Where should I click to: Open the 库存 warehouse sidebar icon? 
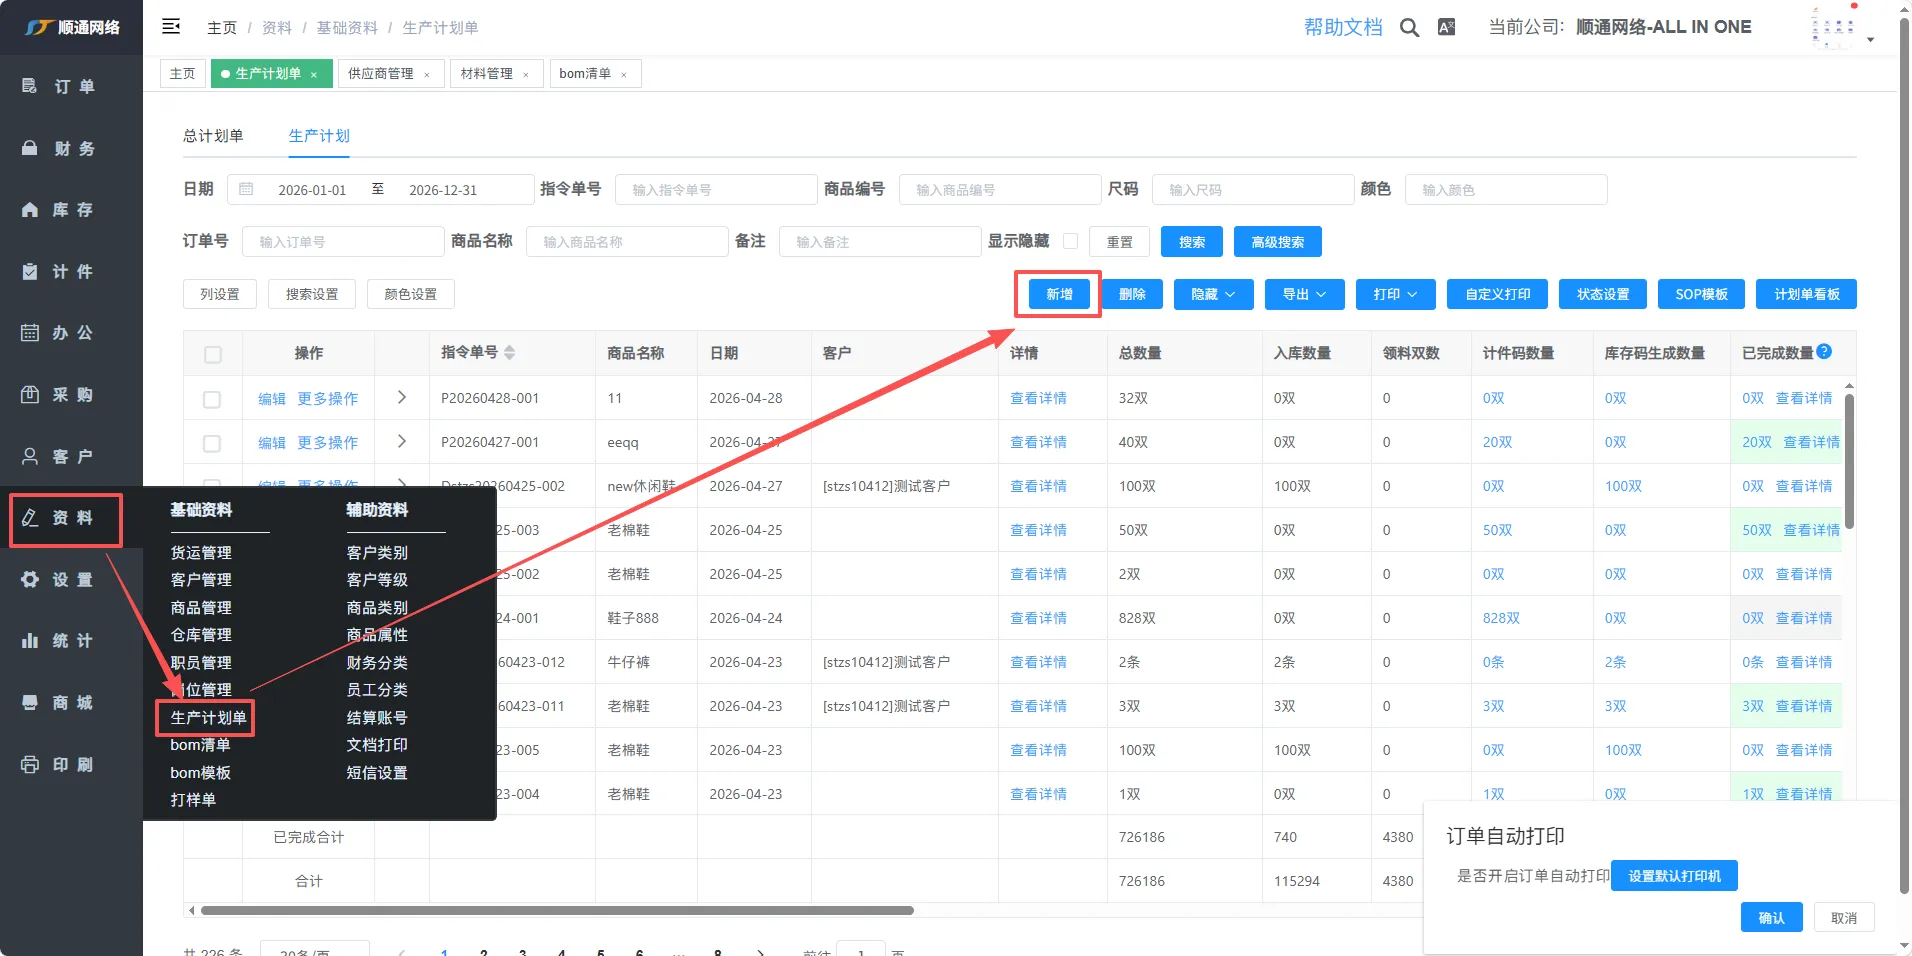[x=30, y=210]
